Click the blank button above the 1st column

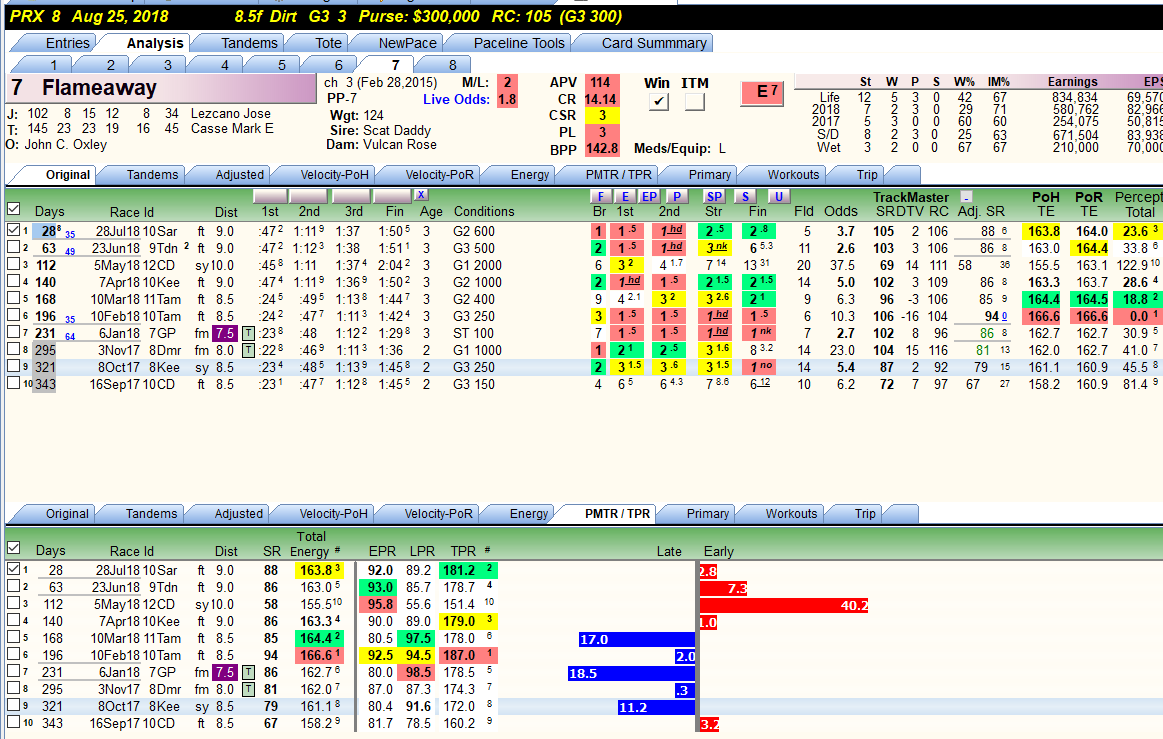pos(270,196)
